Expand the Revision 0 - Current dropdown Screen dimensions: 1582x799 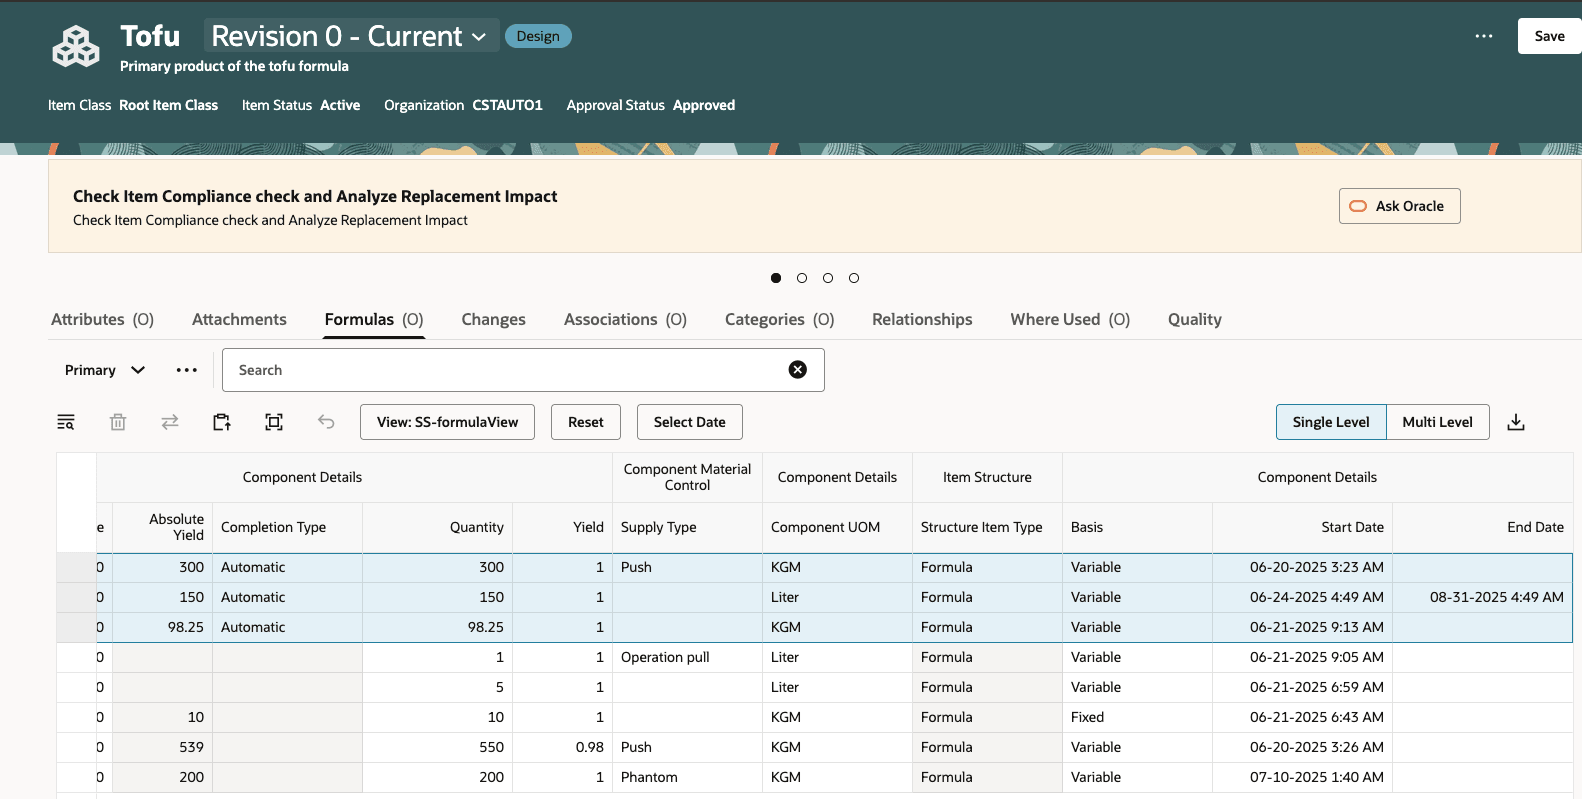click(349, 36)
